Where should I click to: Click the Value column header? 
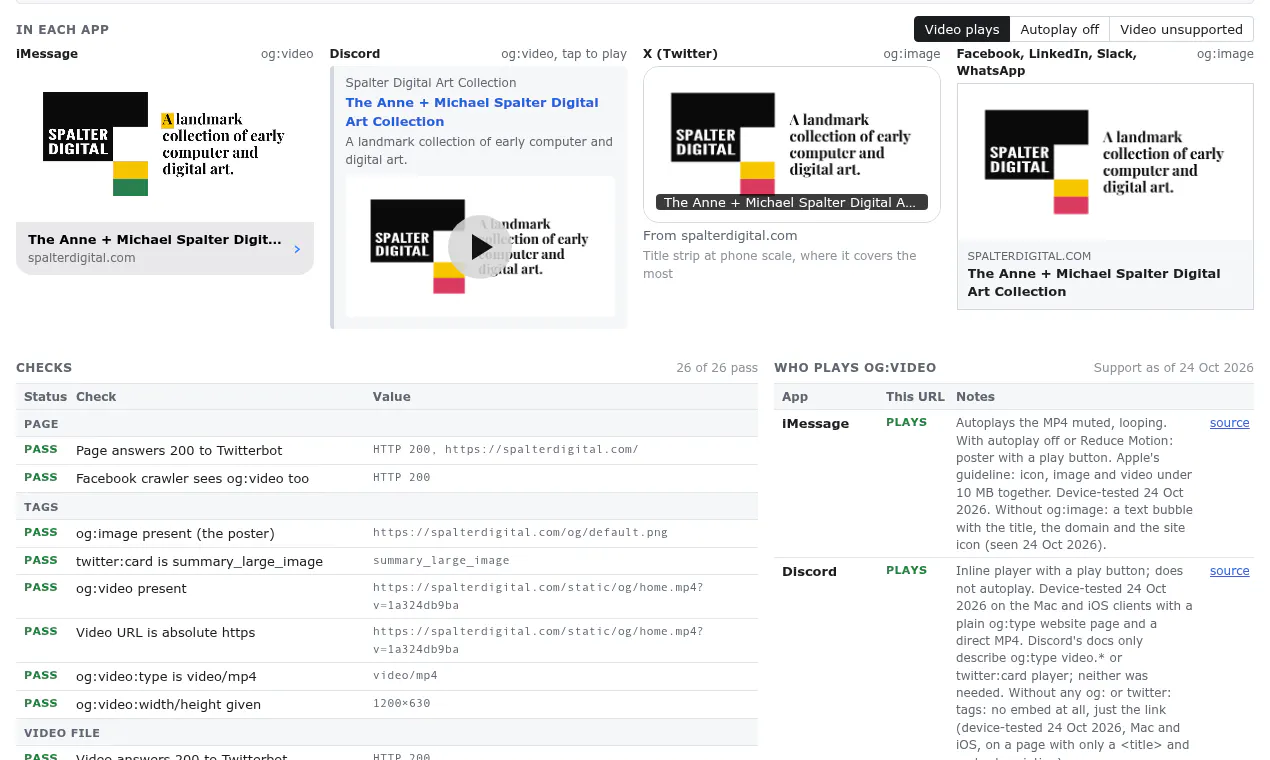392,397
